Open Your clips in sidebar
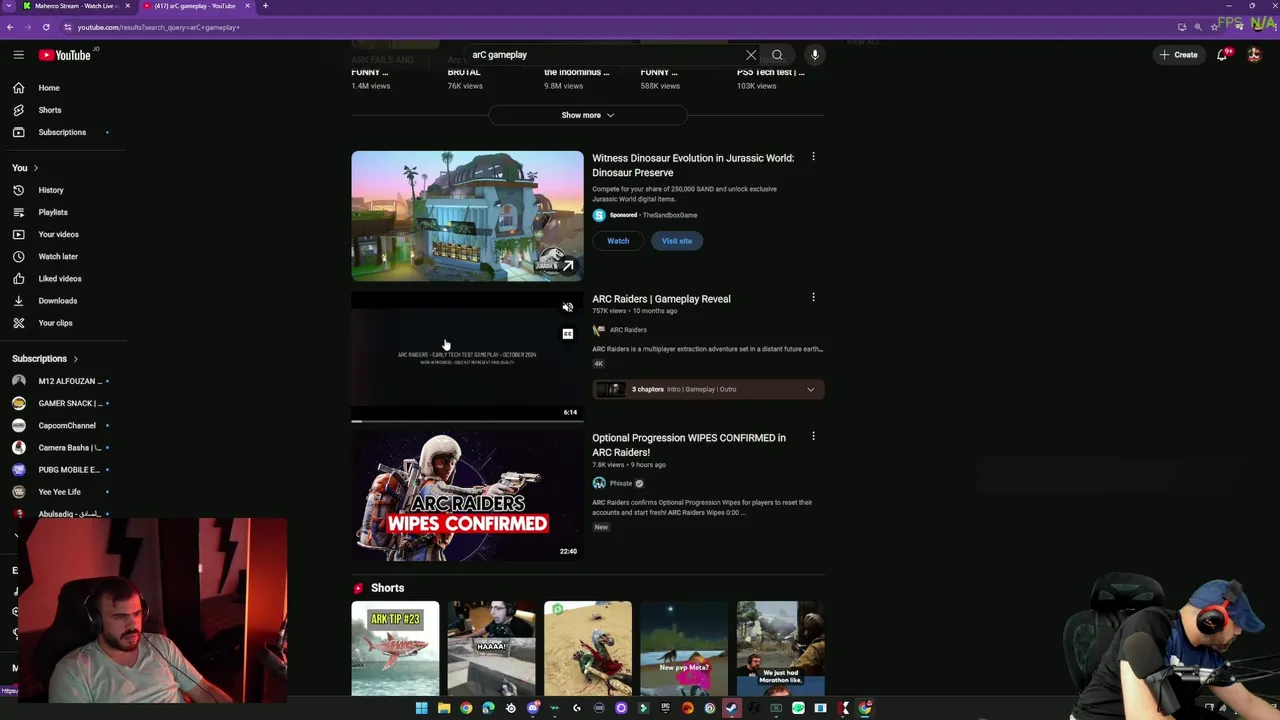1280x720 pixels. click(x=55, y=323)
